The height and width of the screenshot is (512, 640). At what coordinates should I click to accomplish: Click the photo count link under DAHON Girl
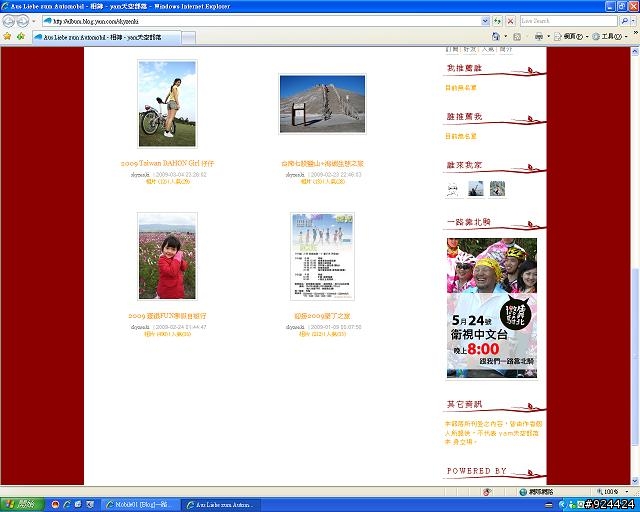click(168, 182)
